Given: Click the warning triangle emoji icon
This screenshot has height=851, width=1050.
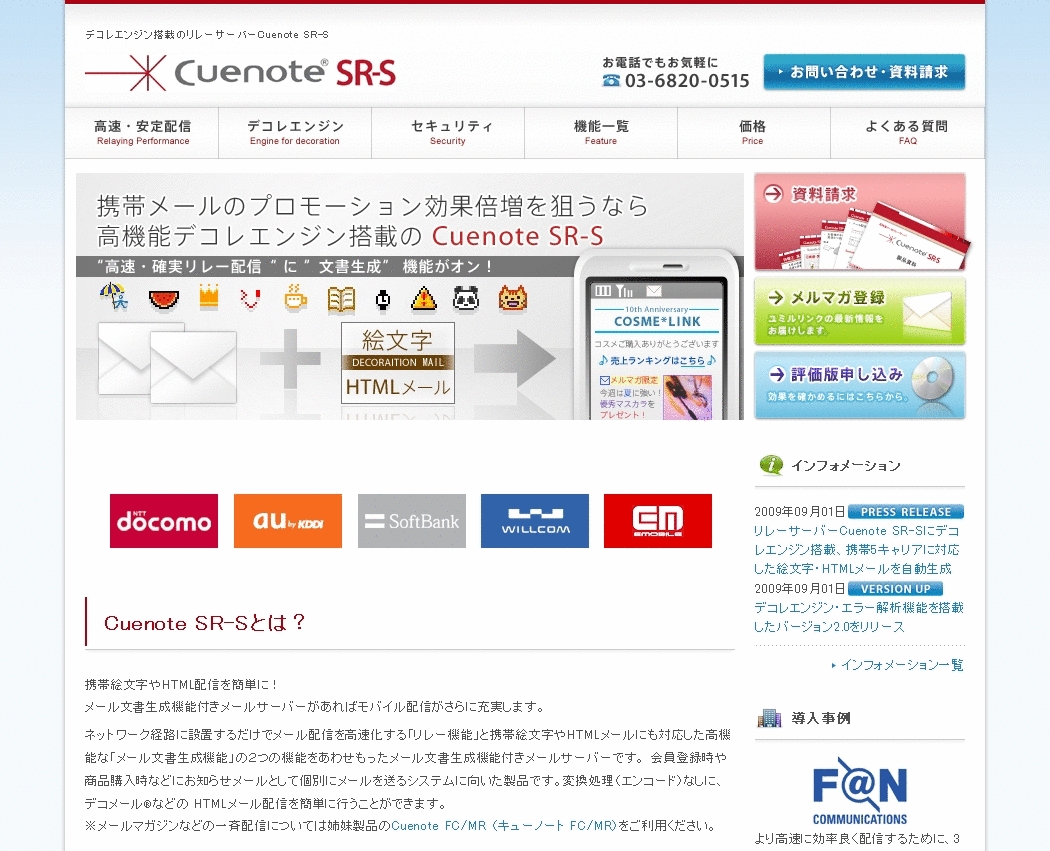Looking at the screenshot, I should [424, 299].
